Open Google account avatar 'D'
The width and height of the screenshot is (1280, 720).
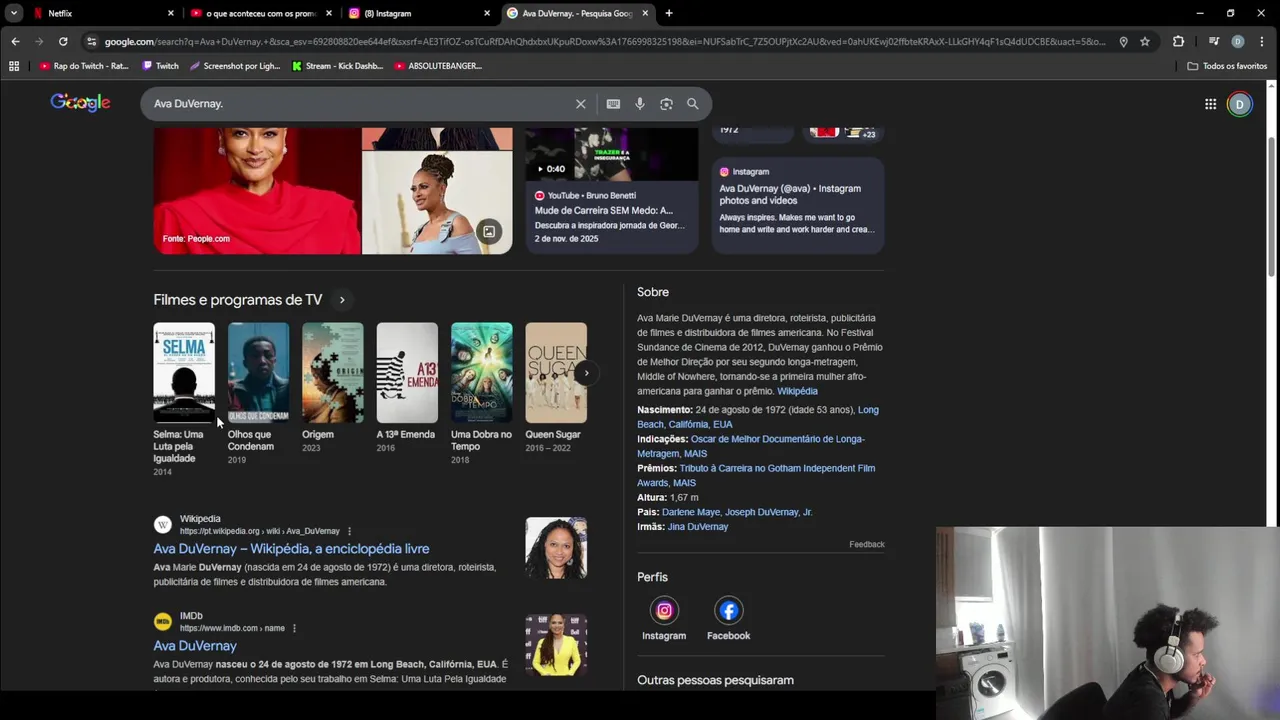point(1239,104)
